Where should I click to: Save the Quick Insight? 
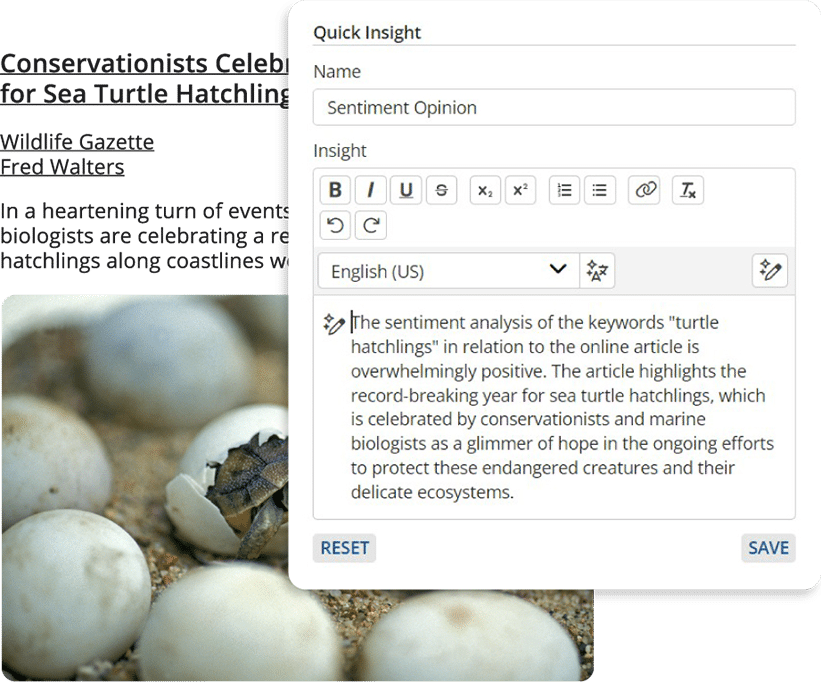tap(768, 548)
